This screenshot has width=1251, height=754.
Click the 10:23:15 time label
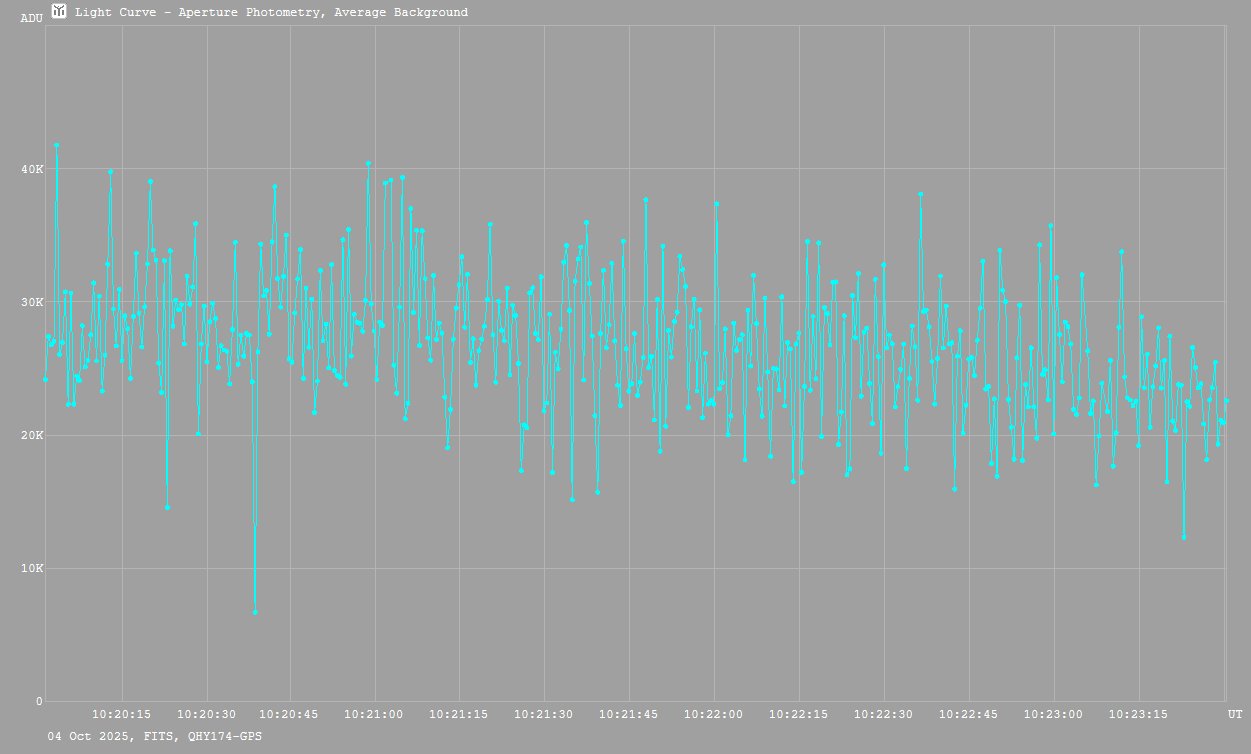[x=1138, y=715]
